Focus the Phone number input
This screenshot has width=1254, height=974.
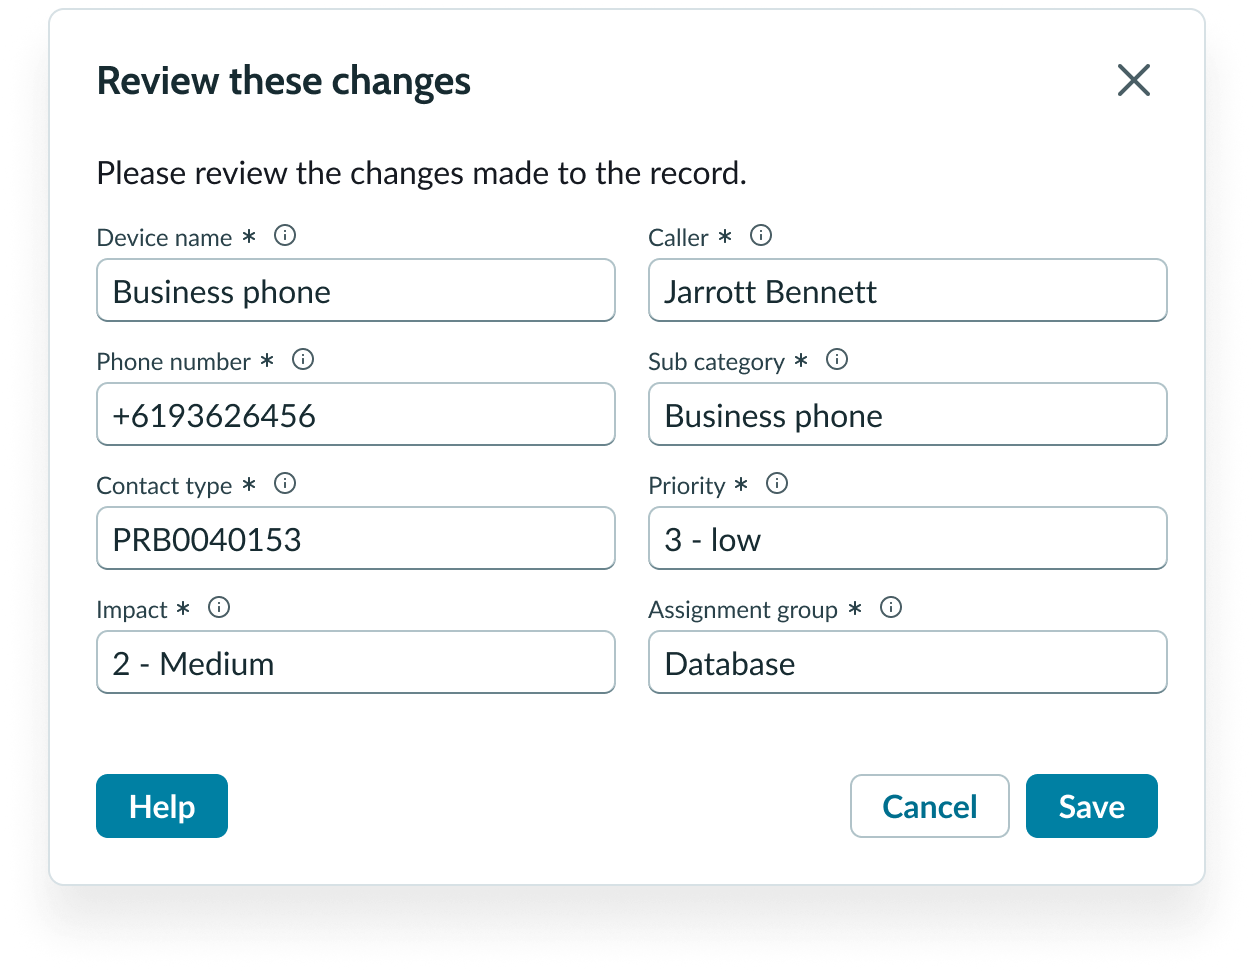click(x=356, y=415)
